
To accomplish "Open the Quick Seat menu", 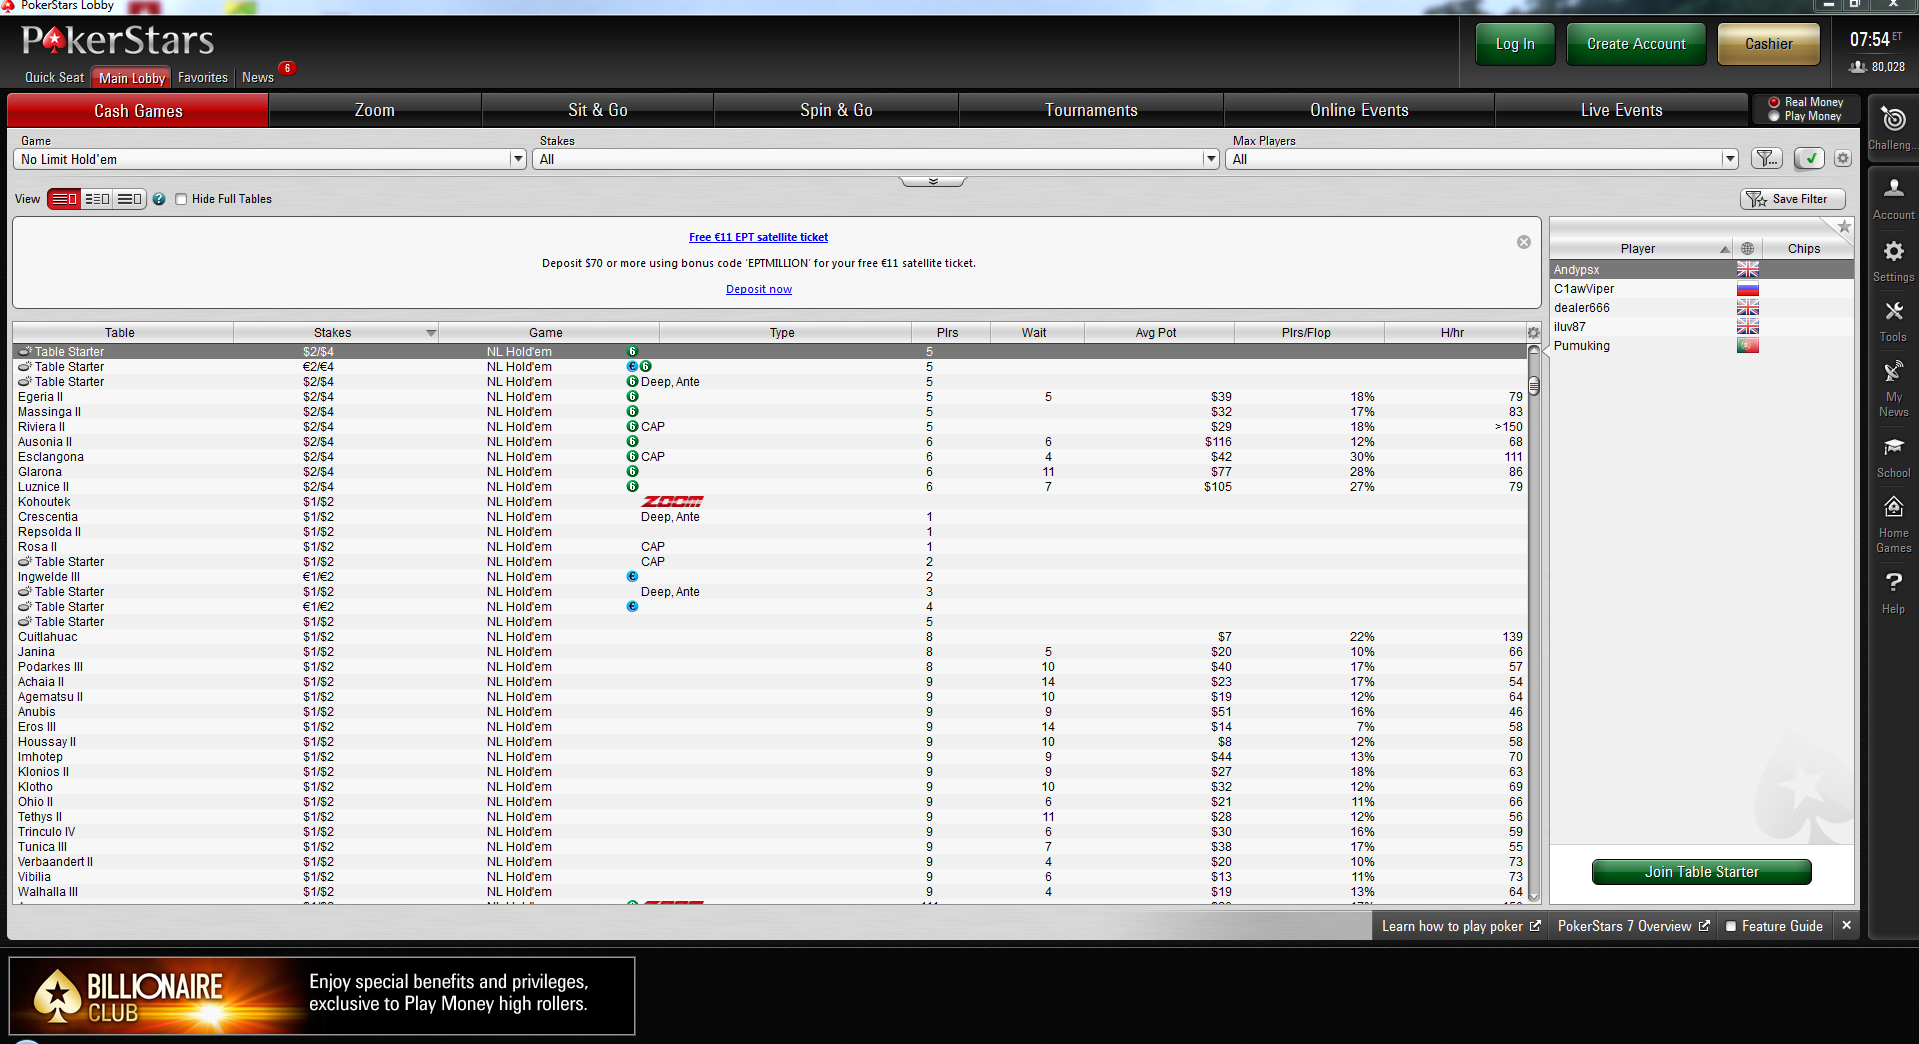I will 54,77.
